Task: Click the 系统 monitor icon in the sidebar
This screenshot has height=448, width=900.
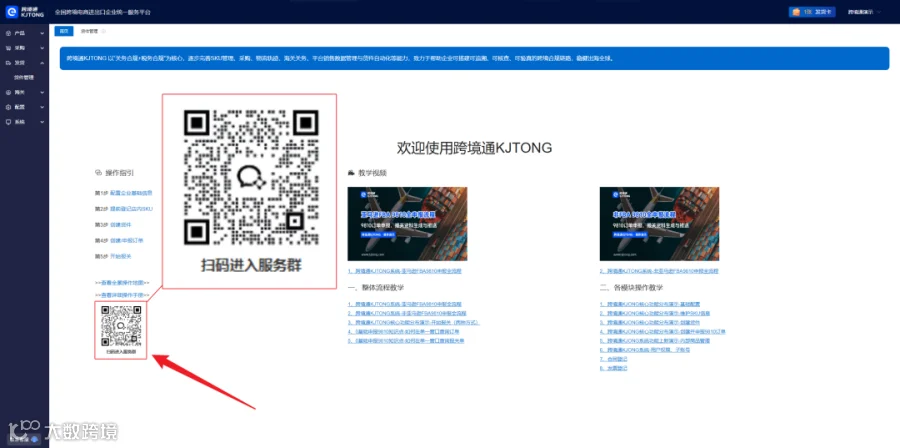Action: pyautogui.click(x=9, y=122)
